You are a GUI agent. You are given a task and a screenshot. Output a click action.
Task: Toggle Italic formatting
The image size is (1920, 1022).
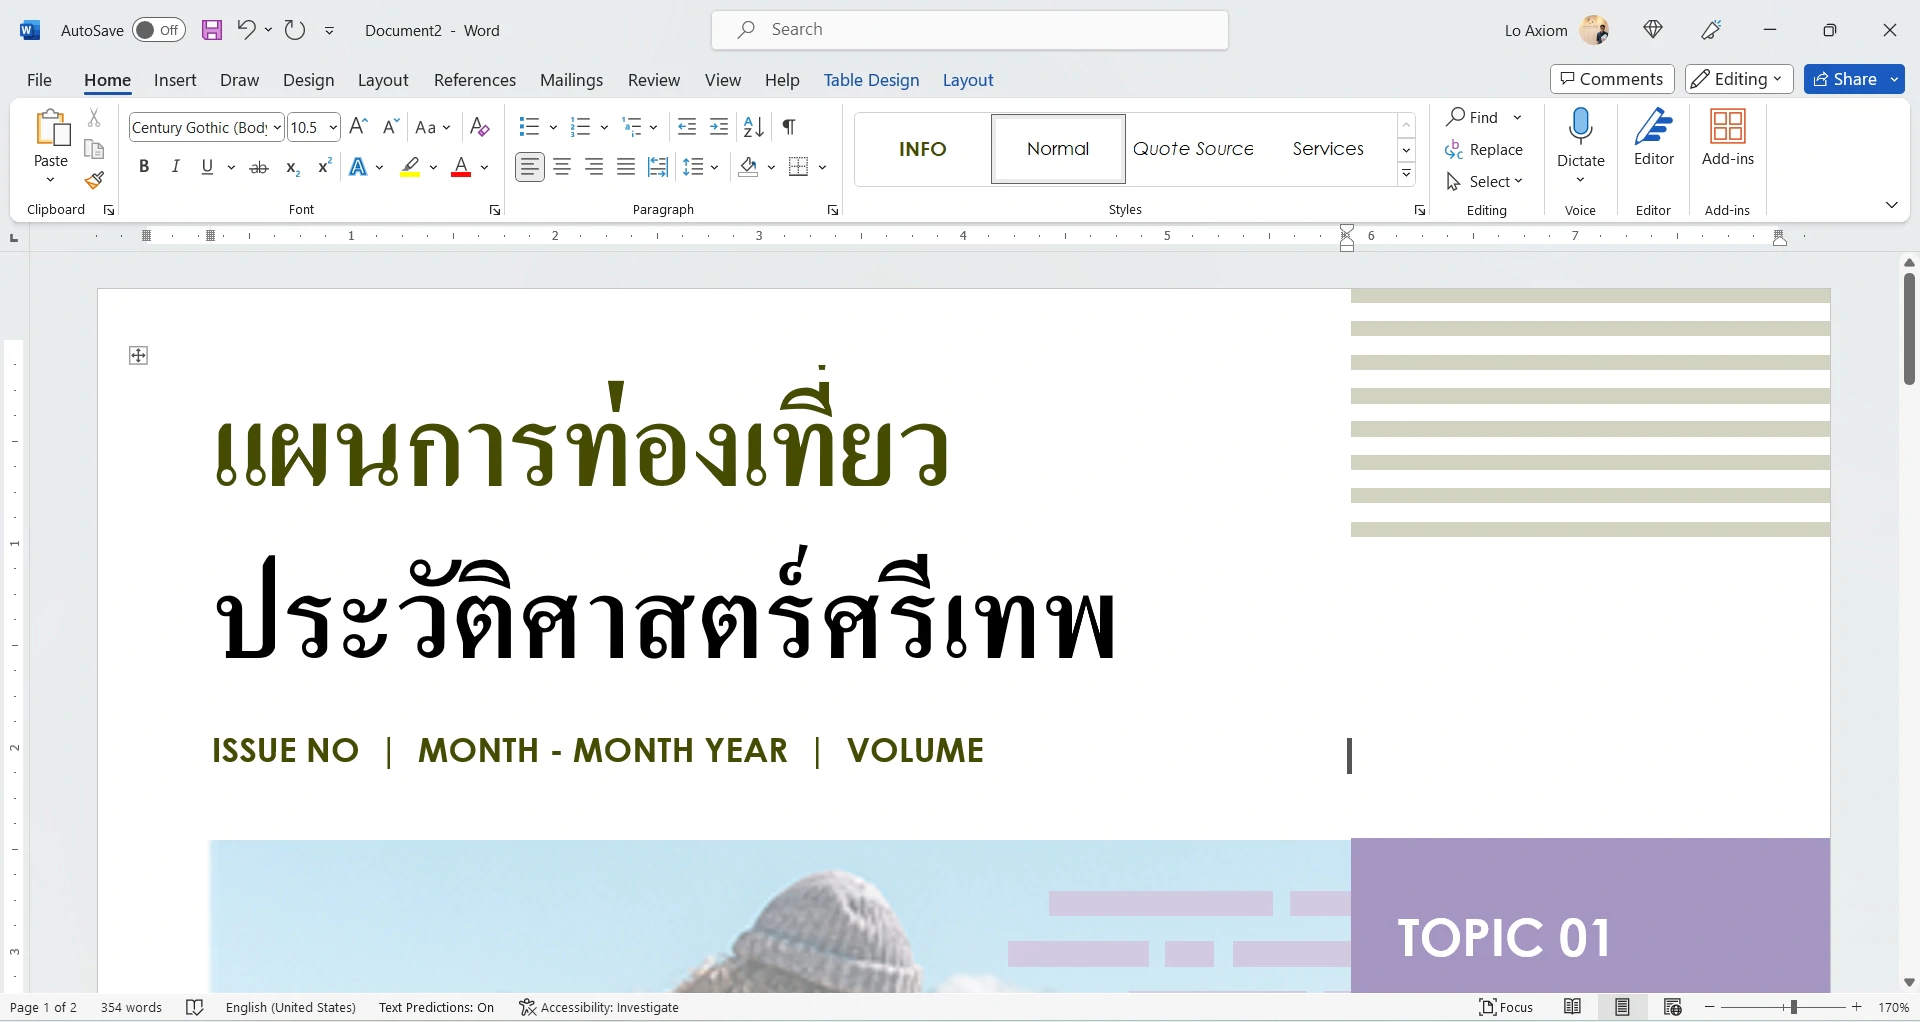[x=176, y=167]
